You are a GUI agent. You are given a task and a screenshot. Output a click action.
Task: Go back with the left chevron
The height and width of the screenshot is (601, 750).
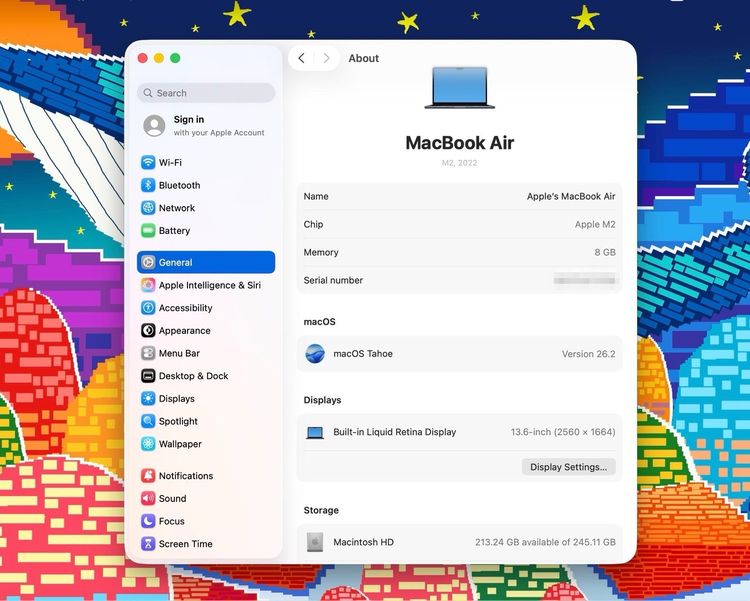click(301, 58)
